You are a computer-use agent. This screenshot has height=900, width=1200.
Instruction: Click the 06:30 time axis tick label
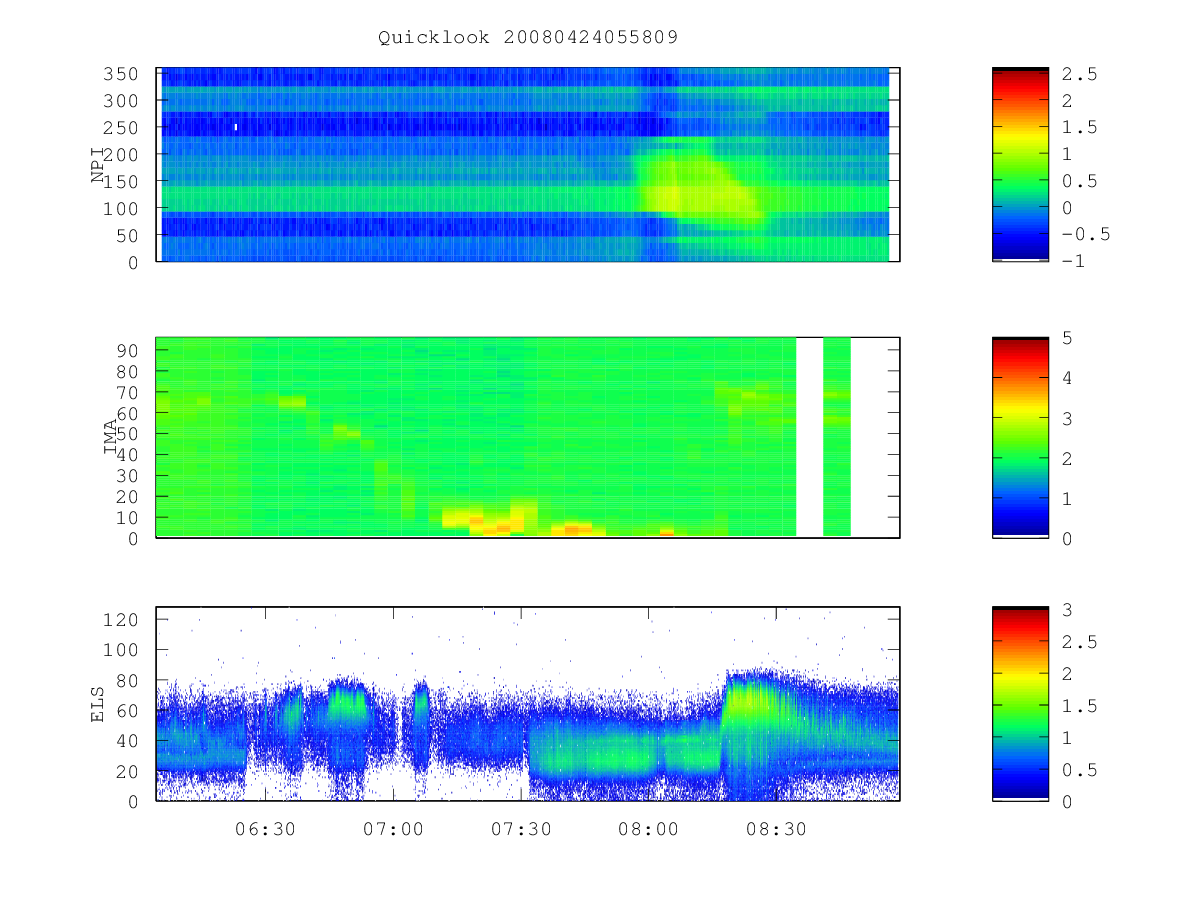[x=265, y=829]
